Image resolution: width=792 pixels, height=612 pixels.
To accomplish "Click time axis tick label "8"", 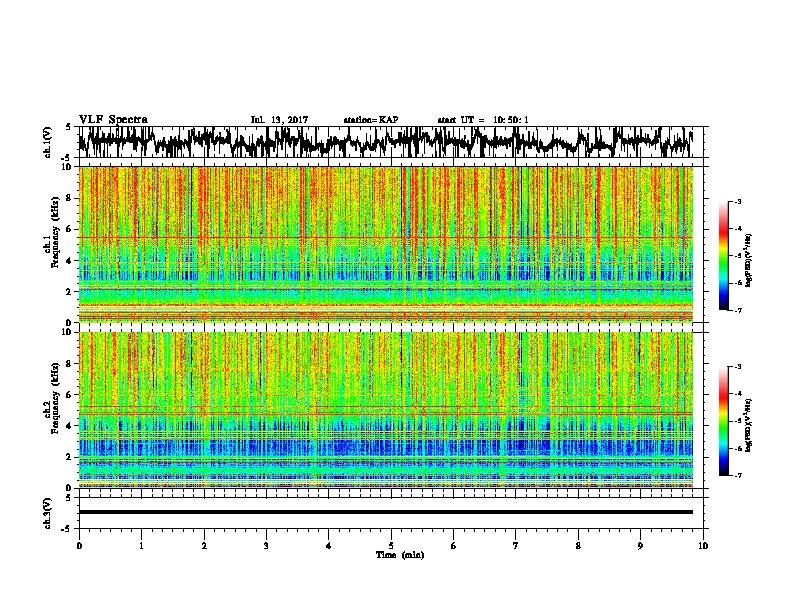I will pos(578,546).
